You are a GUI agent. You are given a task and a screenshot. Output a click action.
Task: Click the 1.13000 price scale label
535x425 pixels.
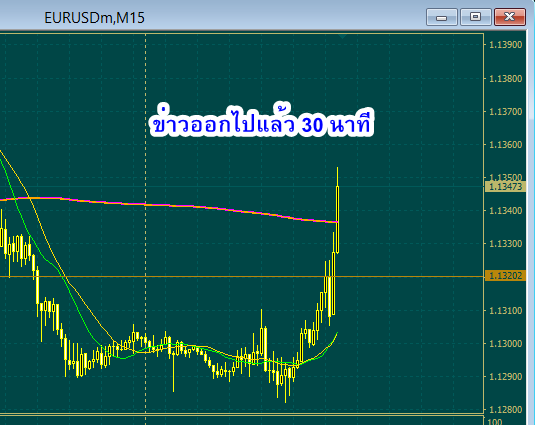[x=506, y=343]
